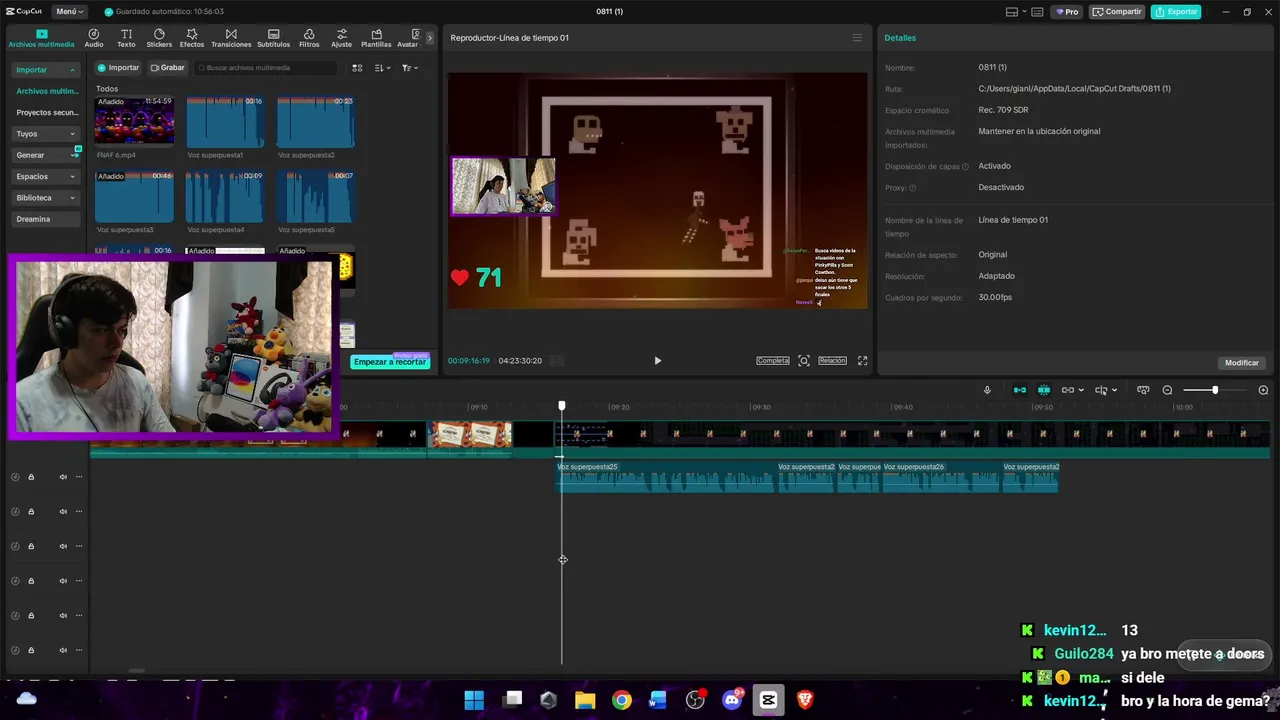Click the Proxy help info icon
This screenshot has width=1280, height=720.
click(912, 188)
